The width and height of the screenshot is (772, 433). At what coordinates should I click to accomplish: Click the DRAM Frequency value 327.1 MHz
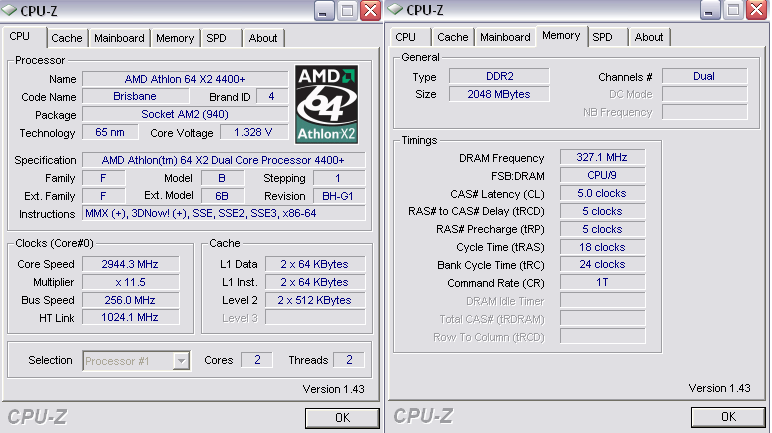pyautogui.click(x=602, y=157)
